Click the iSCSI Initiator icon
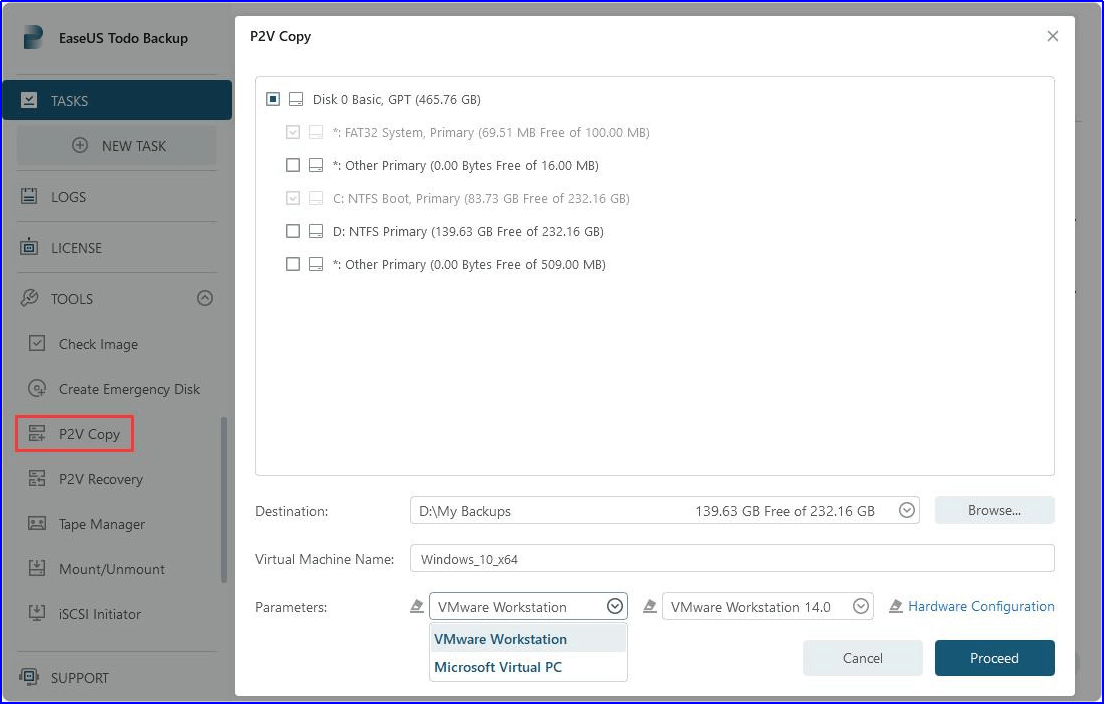The height and width of the screenshot is (704, 1105). tap(37, 613)
